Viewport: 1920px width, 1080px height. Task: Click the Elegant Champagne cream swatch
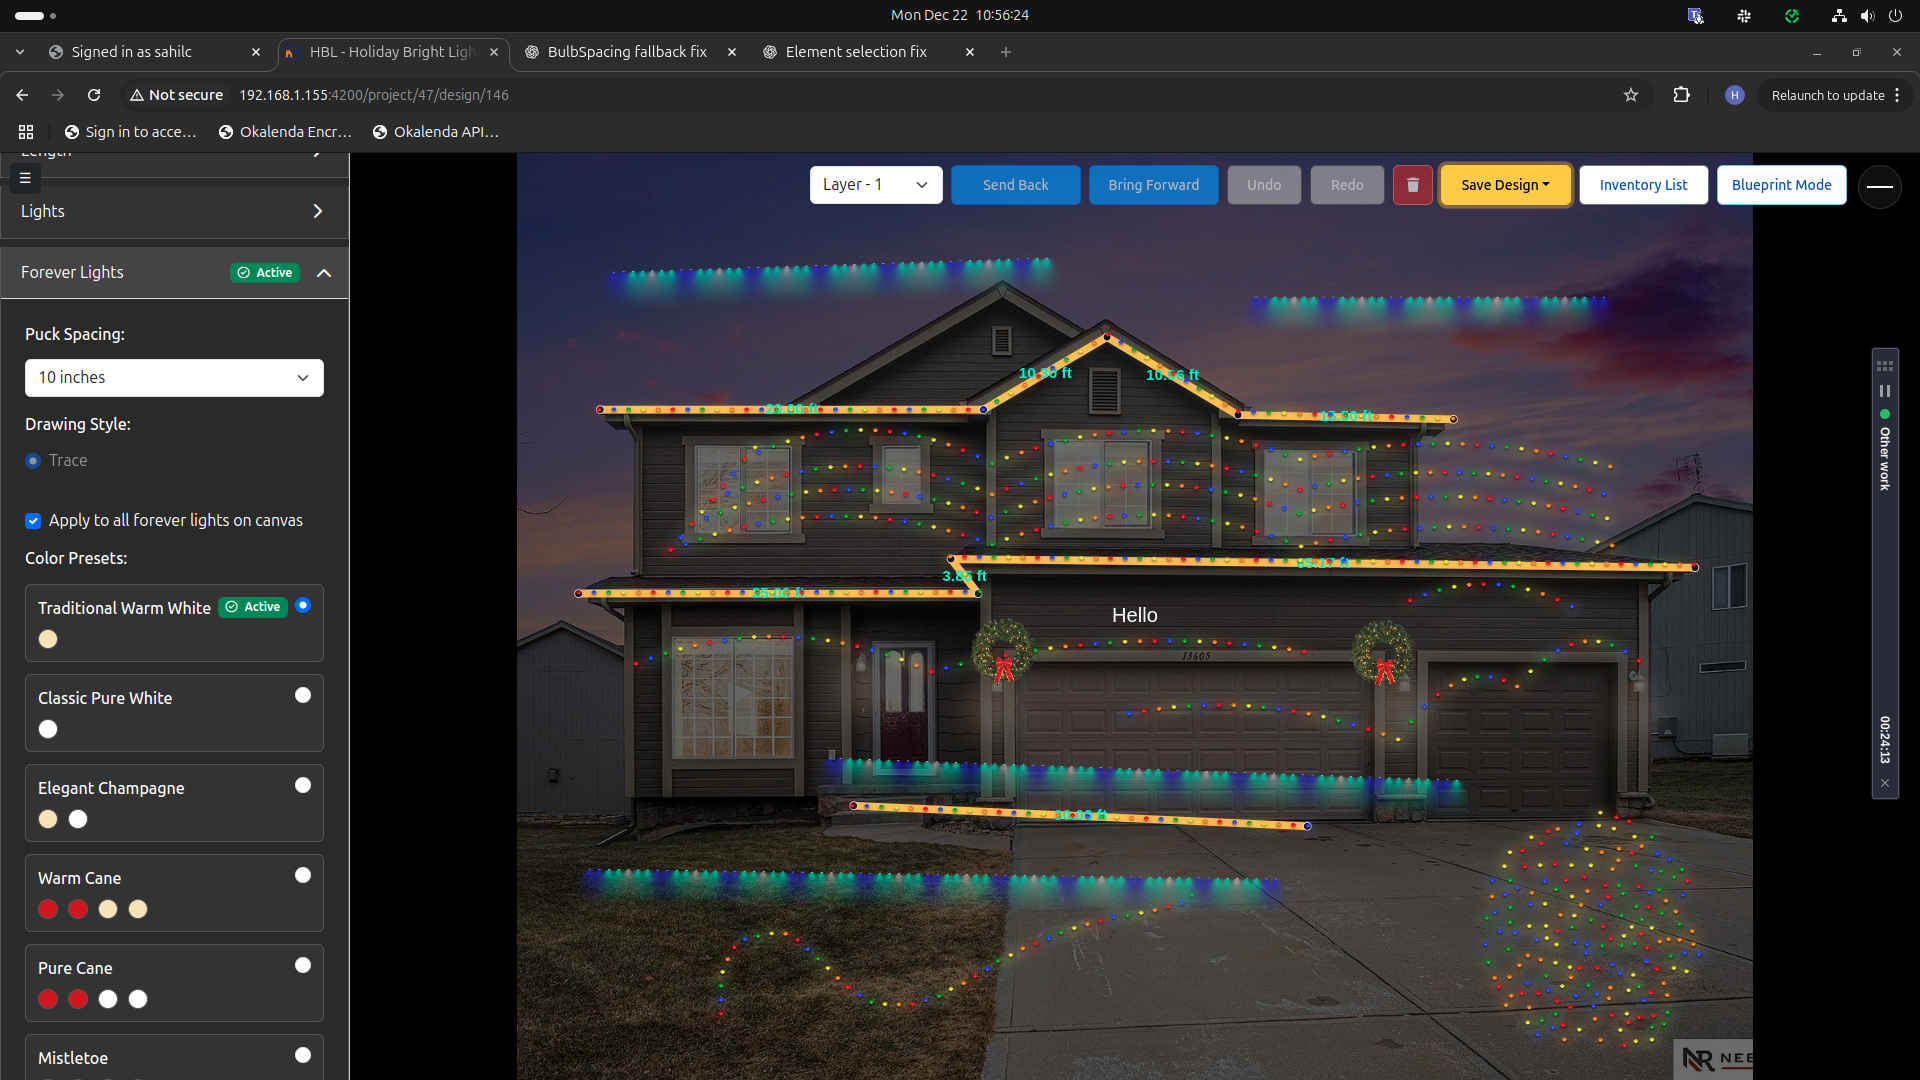[x=48, y=820]
